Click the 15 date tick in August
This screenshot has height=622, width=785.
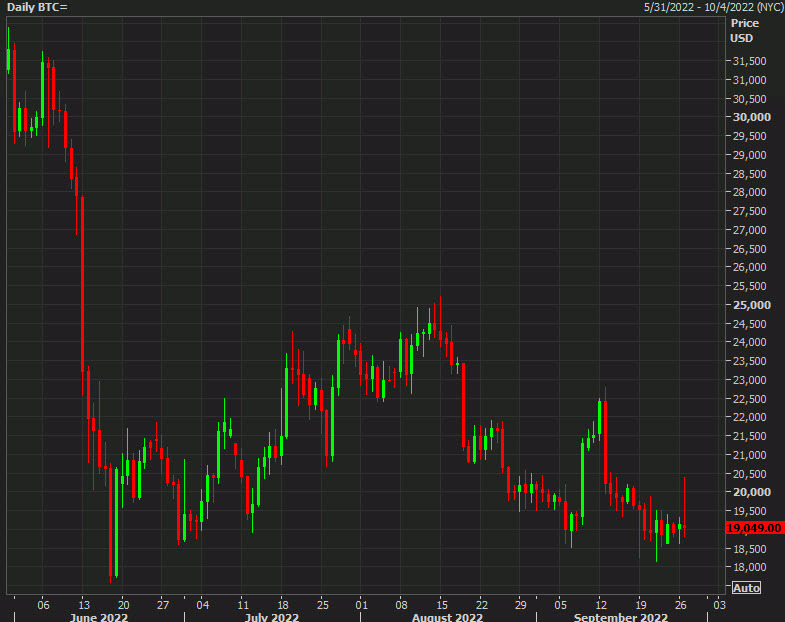pos(441,605)
